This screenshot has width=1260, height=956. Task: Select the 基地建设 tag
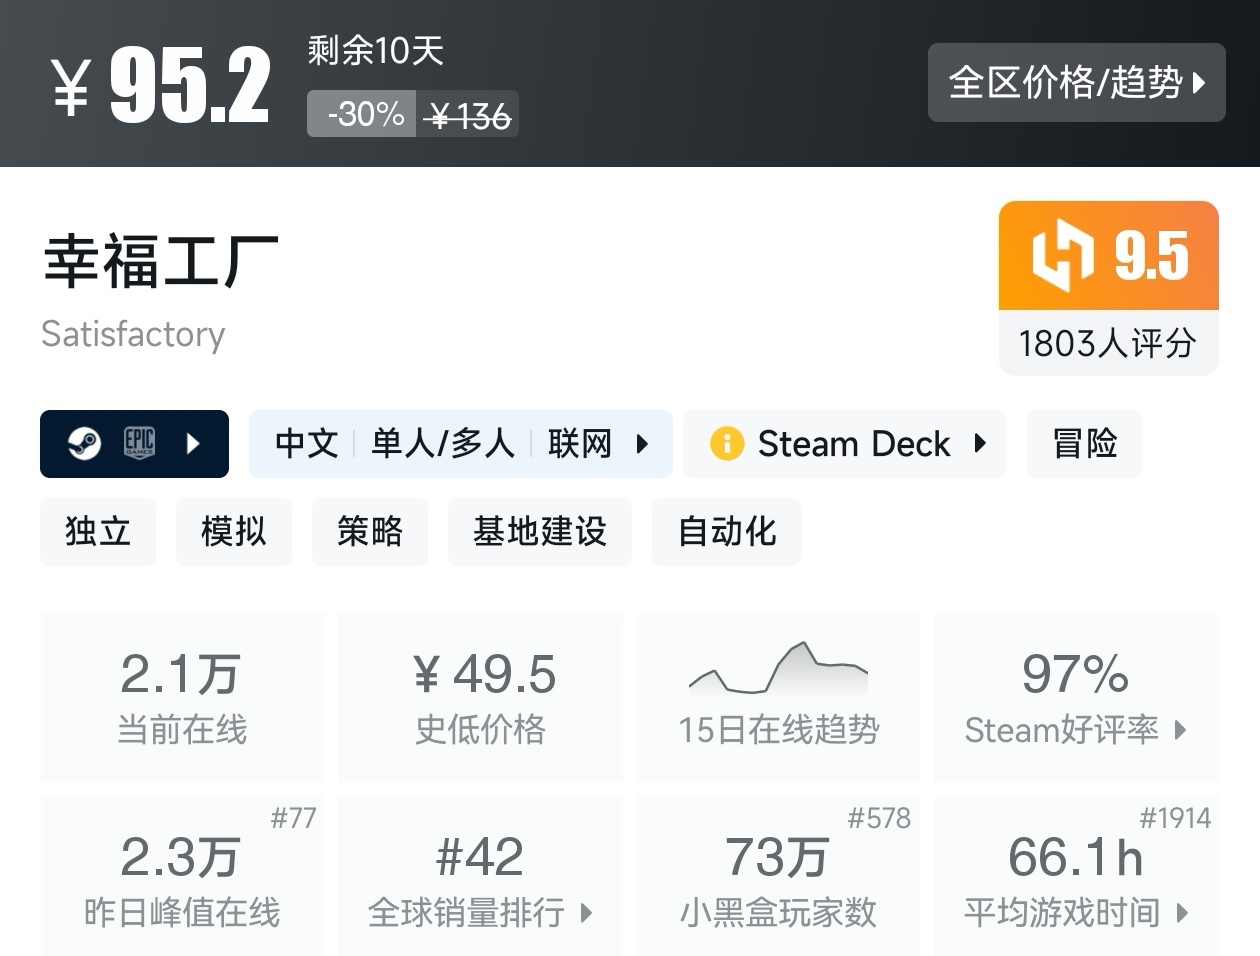[x=540, y=531]
